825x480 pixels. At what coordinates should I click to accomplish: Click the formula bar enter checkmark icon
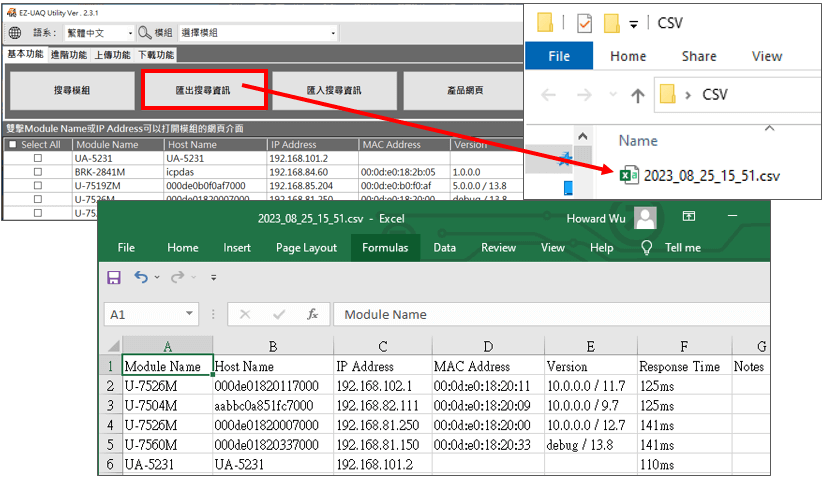tap(279, 315)
